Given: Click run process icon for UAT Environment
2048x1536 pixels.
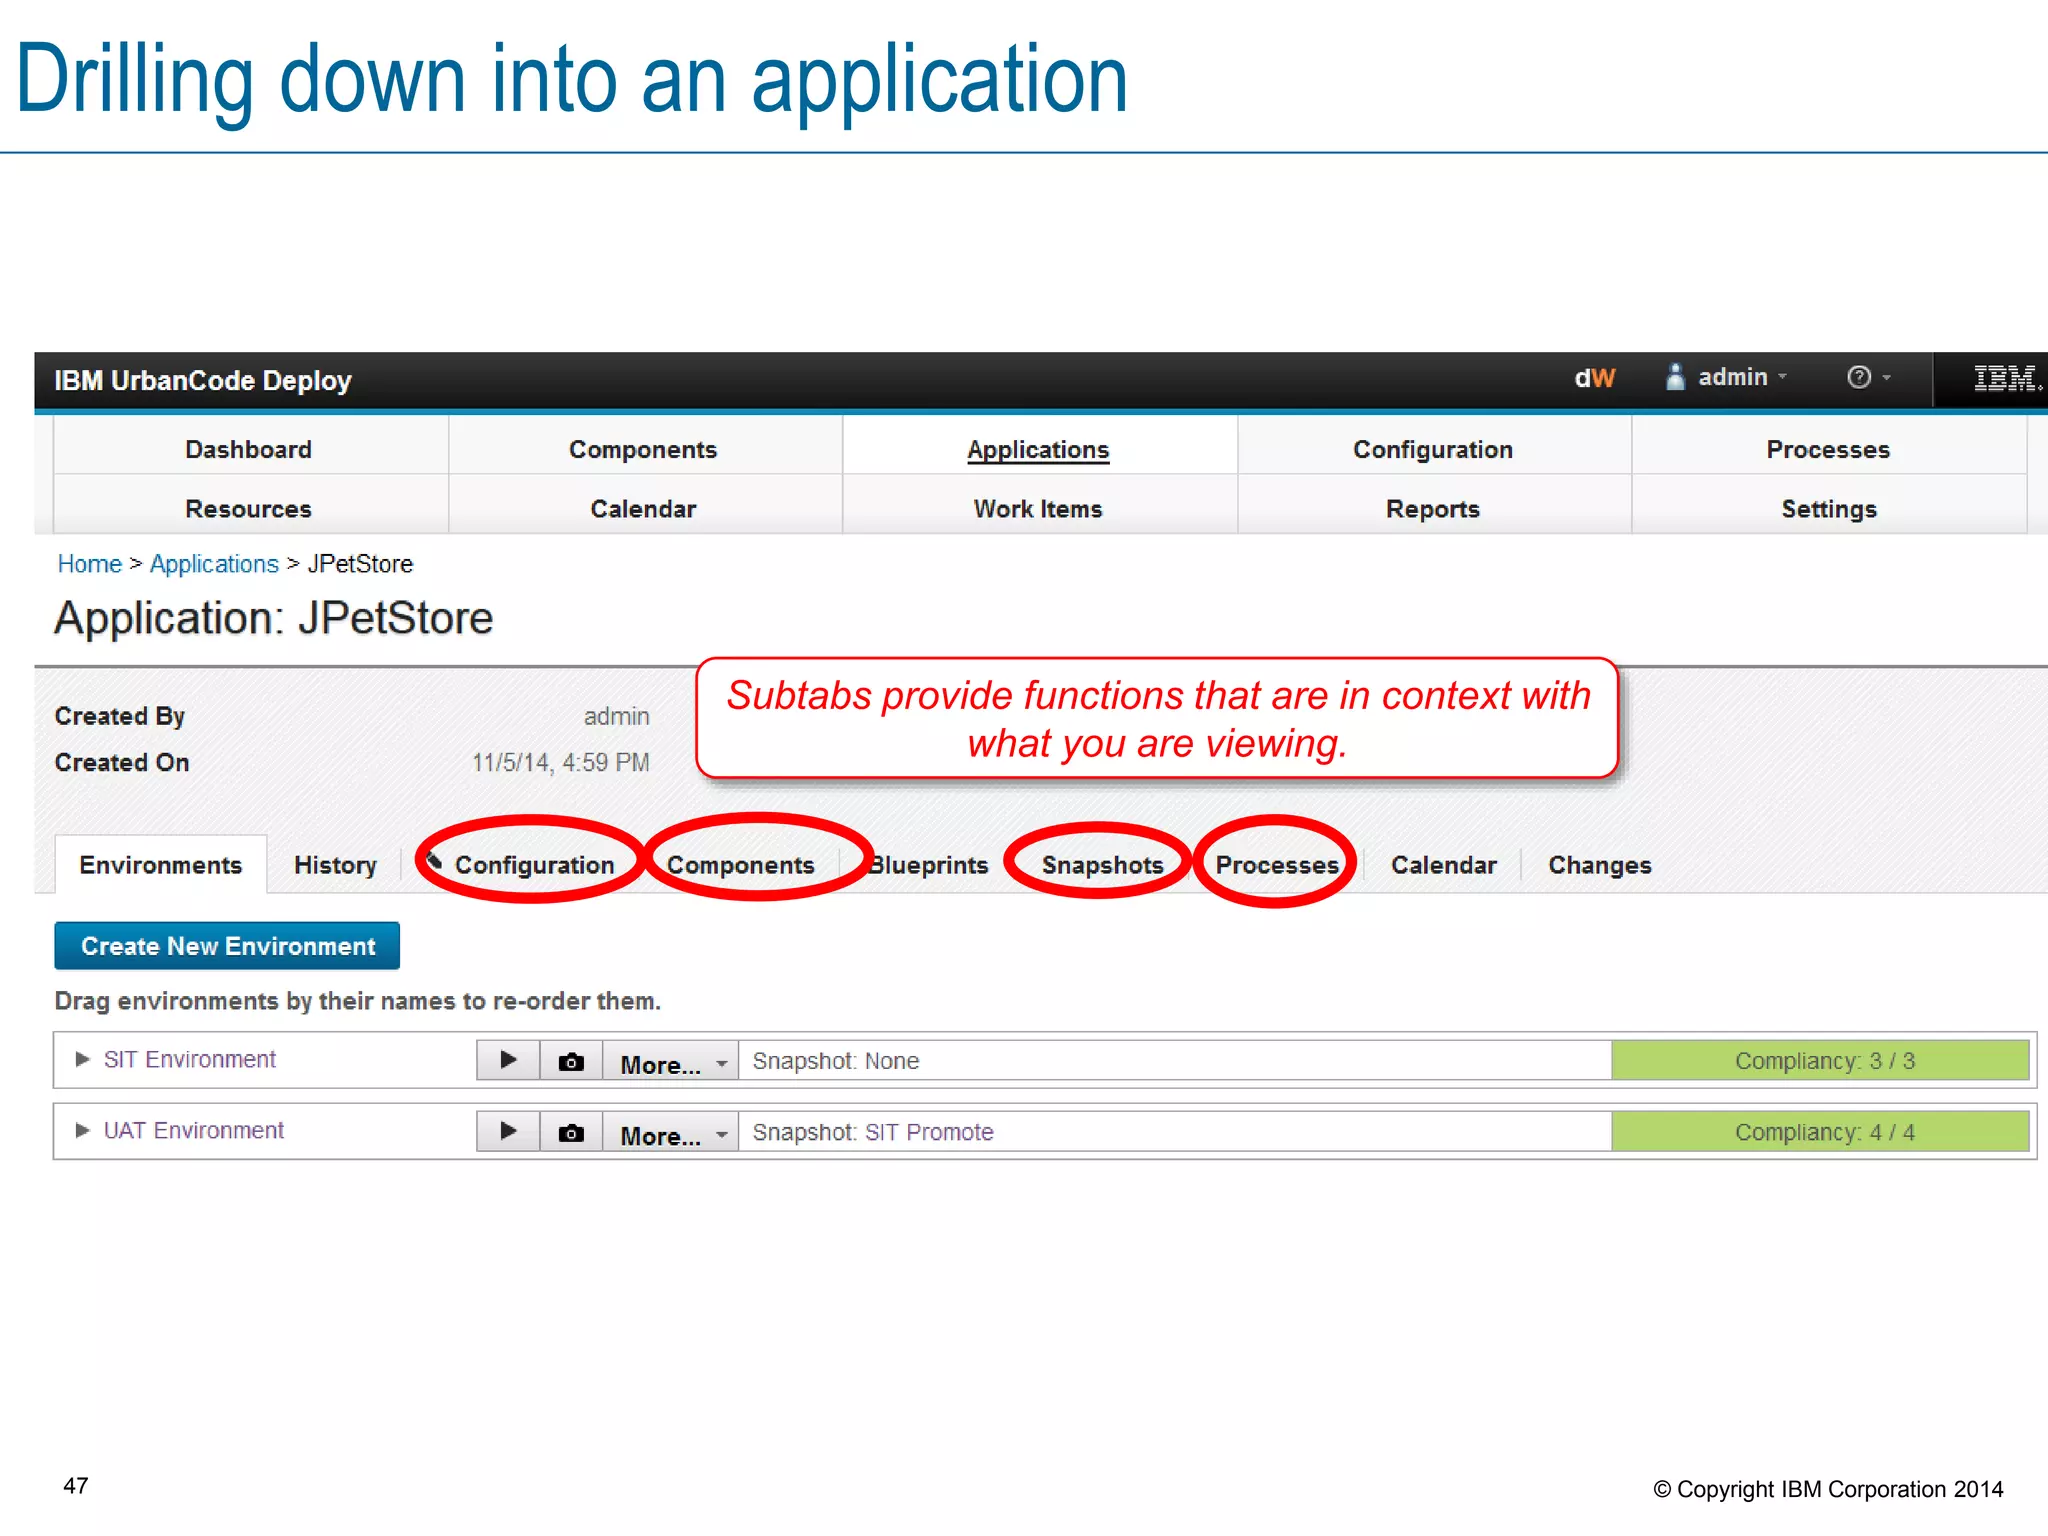Looking at the screenshot, I should (508, 1131).
